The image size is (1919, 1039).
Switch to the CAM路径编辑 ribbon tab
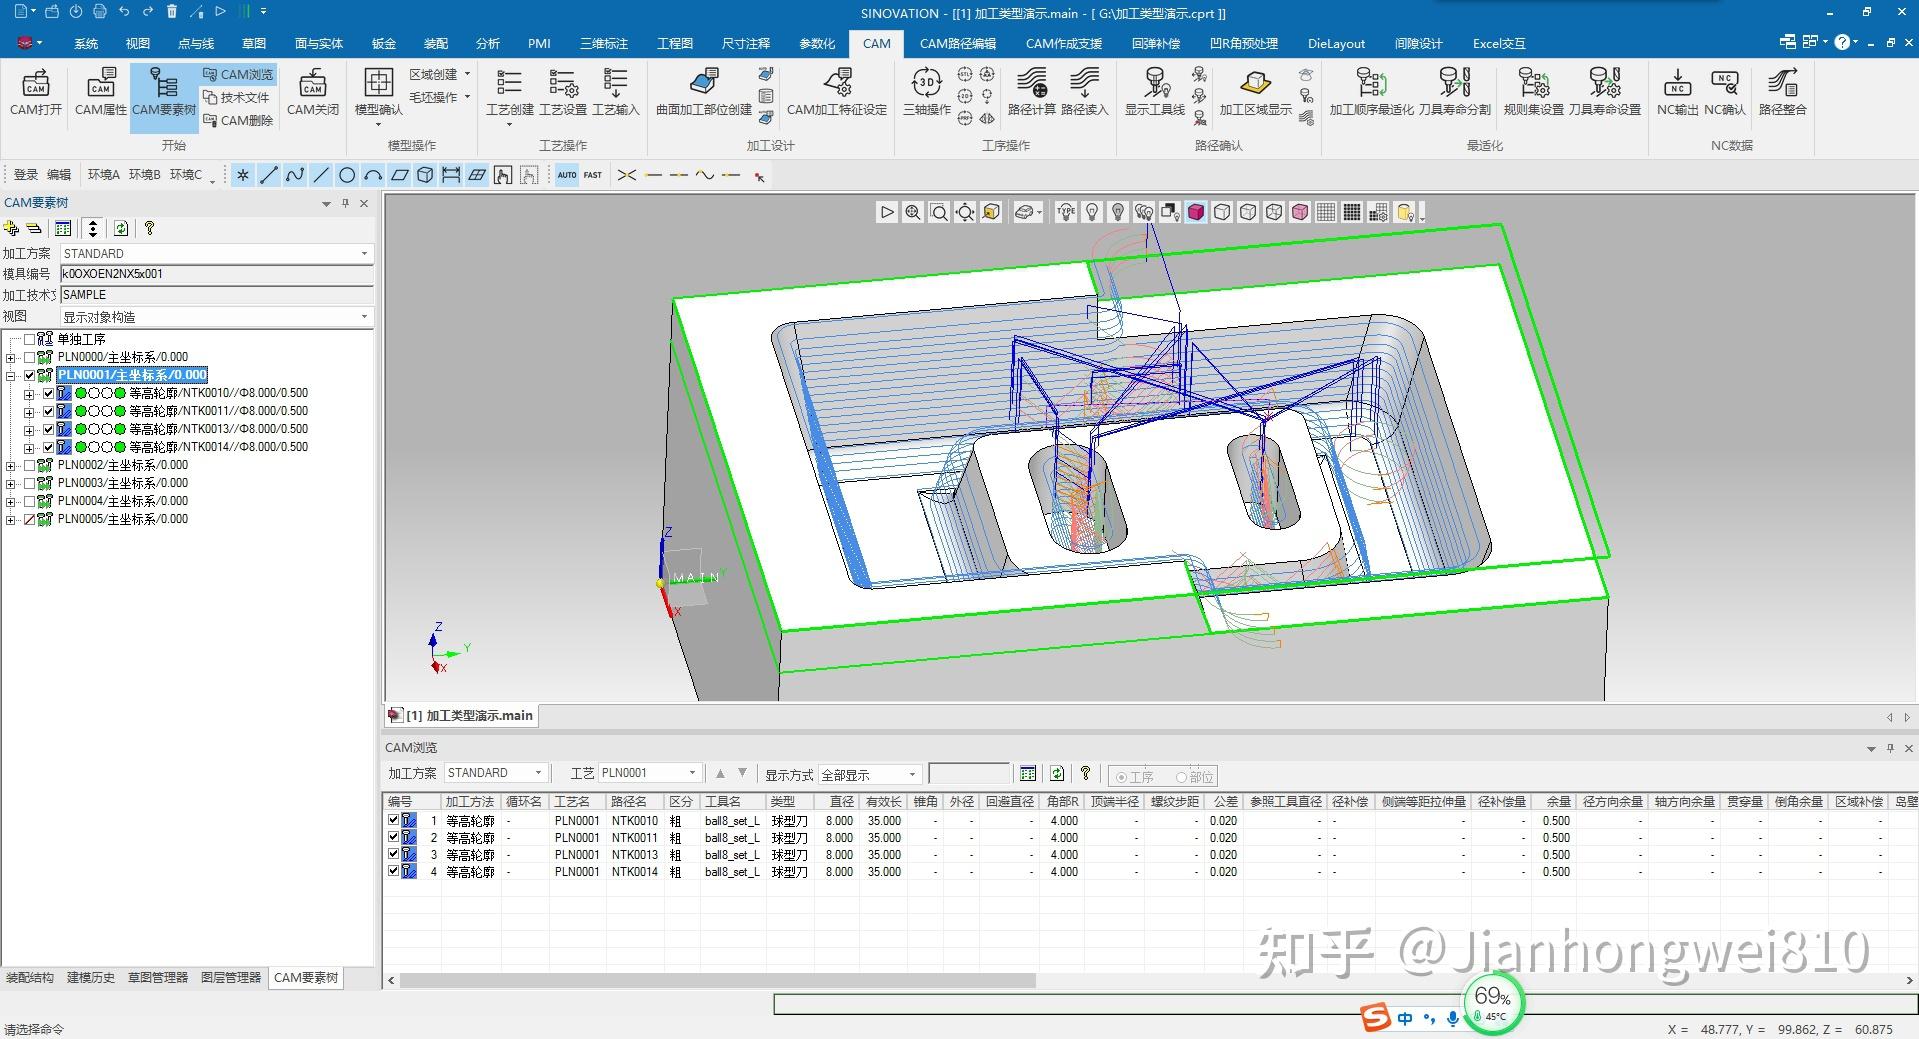[x=957, y=43]
